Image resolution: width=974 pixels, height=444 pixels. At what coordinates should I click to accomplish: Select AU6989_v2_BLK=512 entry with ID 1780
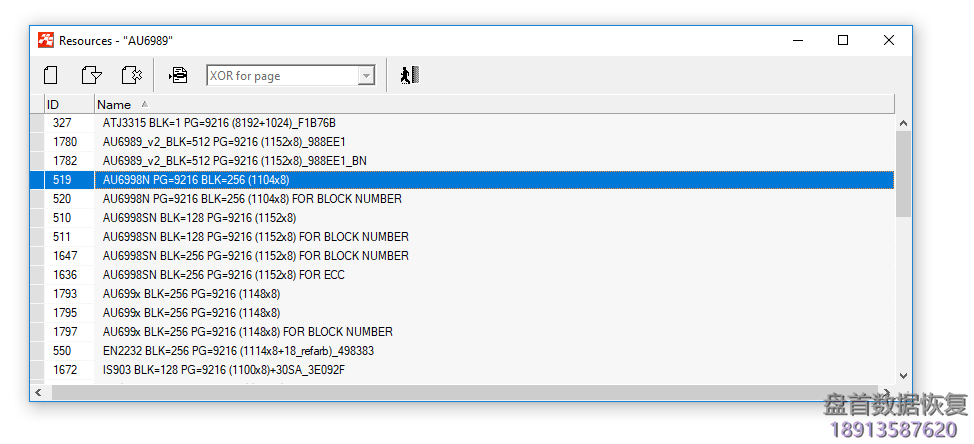(224, 142)
